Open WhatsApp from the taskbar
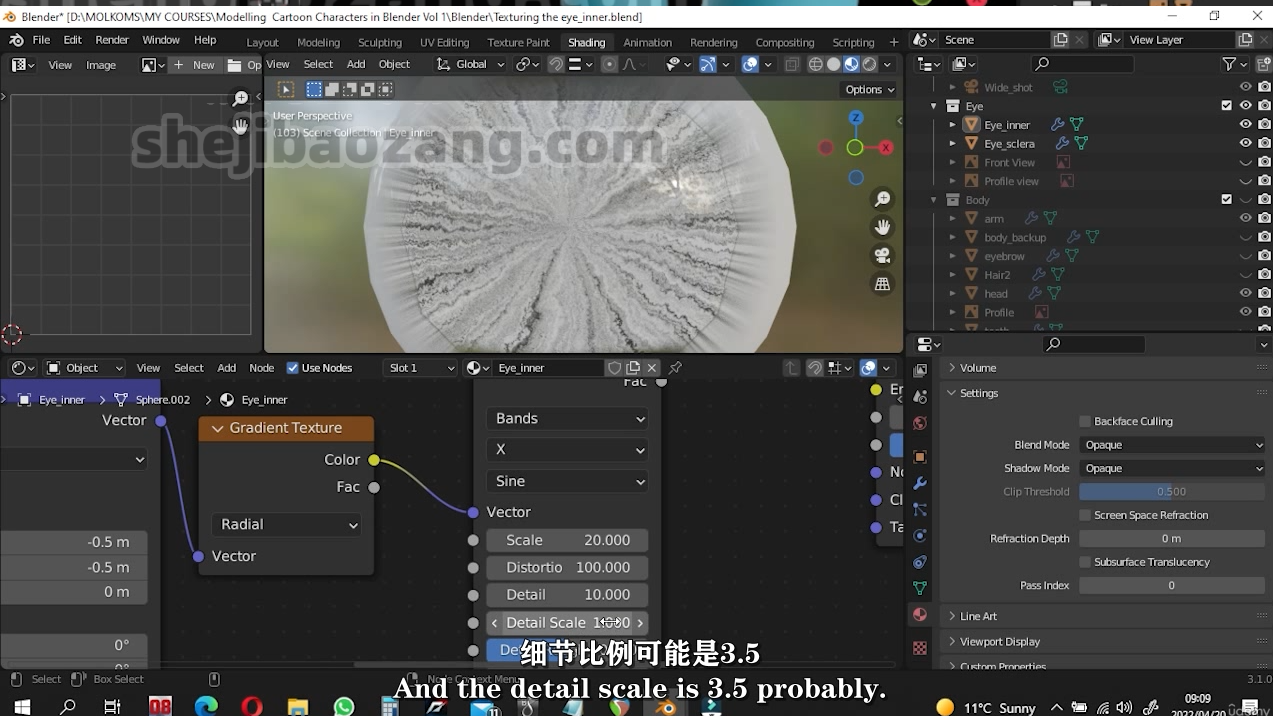The width and height of the screenshot is (1273, 716). 344,707
